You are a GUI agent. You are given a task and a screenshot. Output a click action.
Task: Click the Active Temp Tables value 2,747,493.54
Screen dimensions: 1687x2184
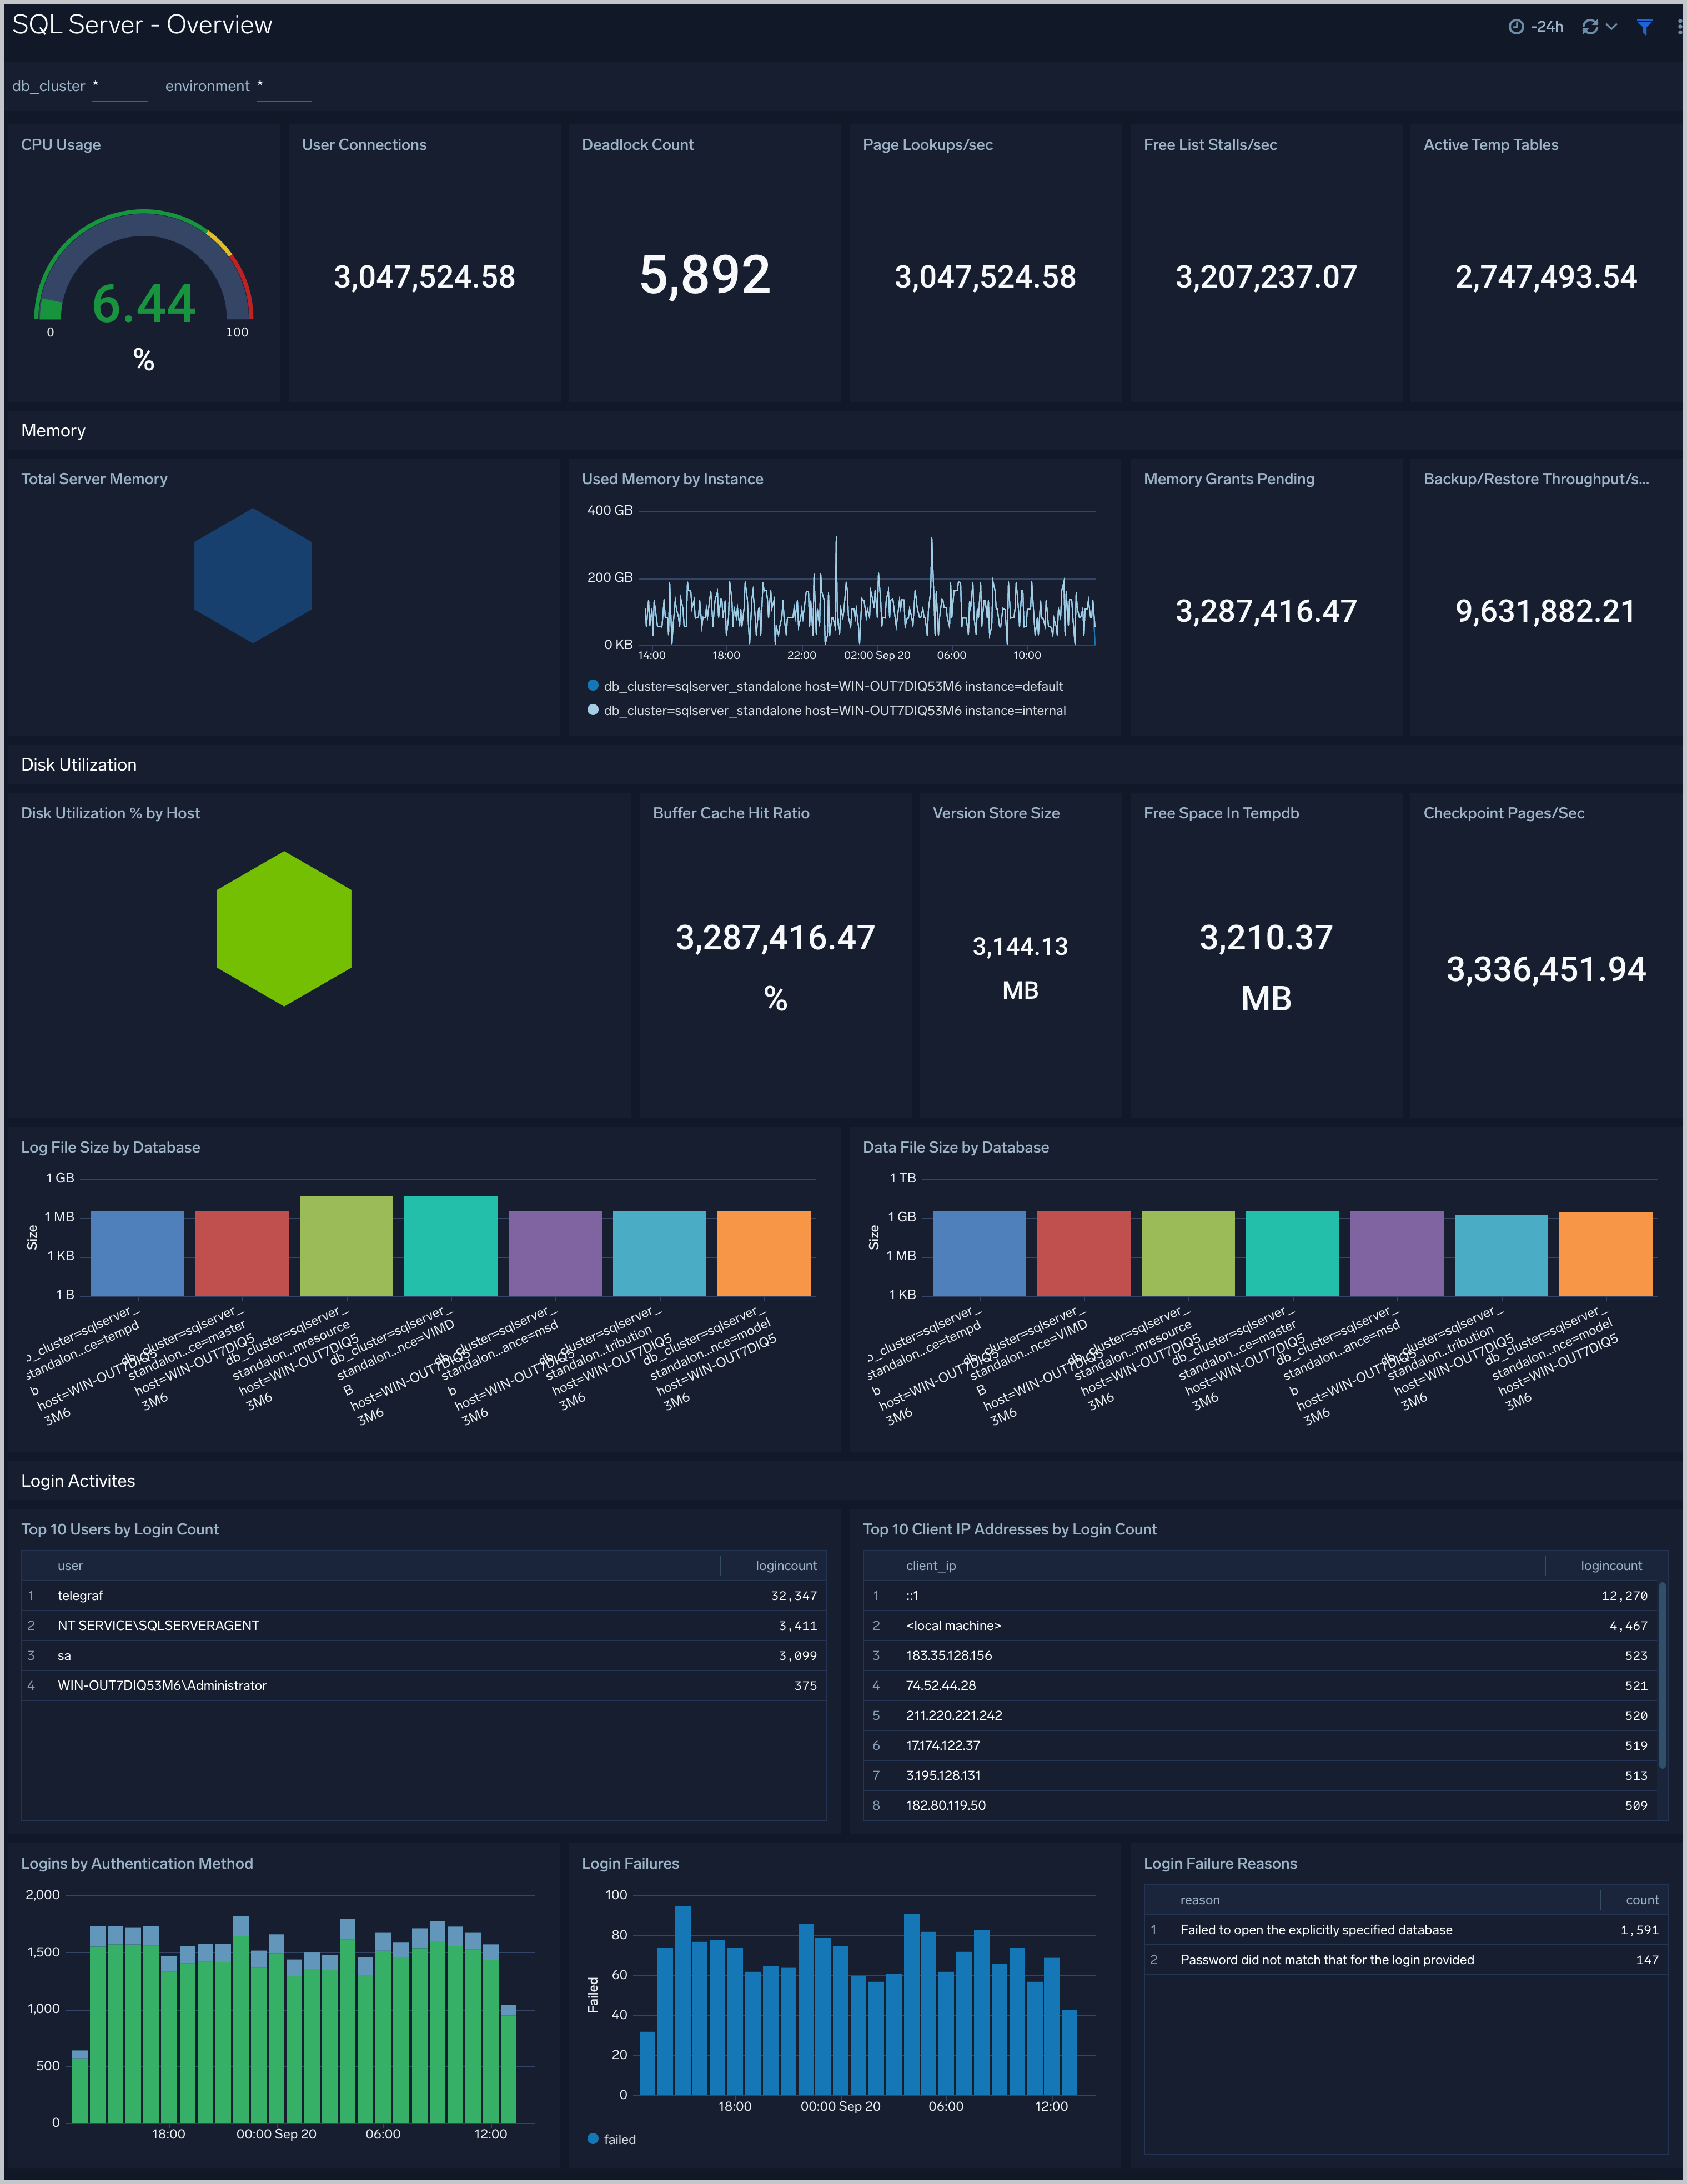click(1546, 277)
